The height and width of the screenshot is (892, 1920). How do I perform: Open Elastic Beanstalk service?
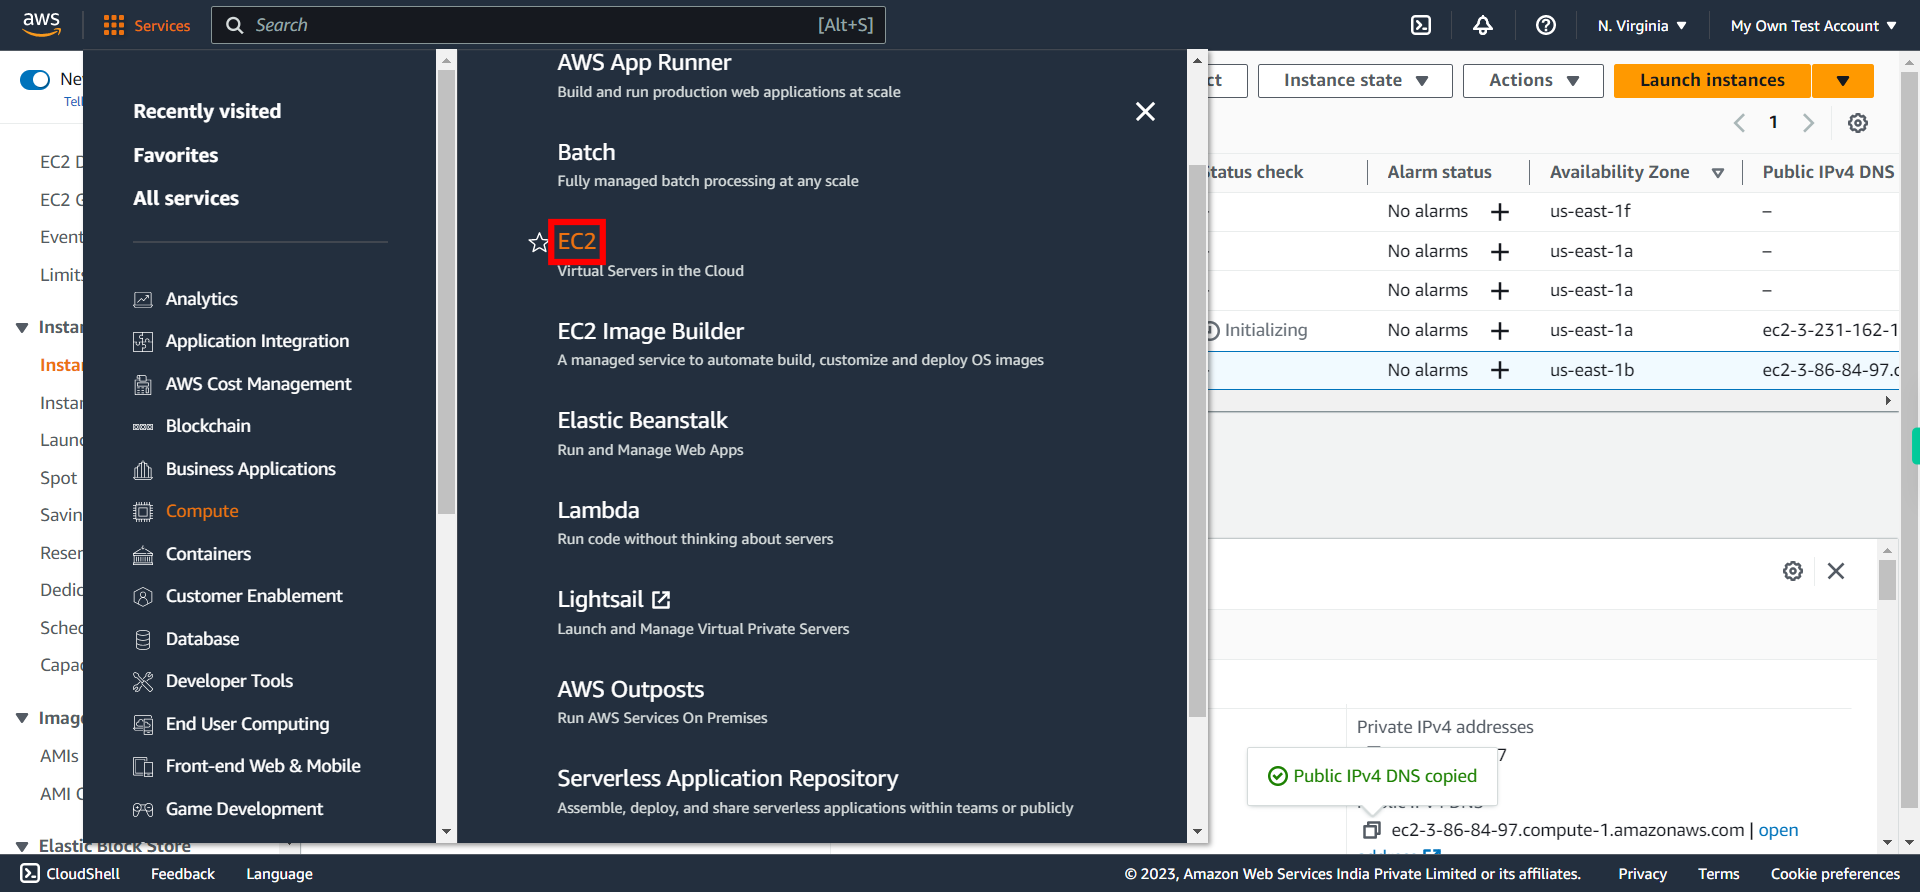point(642,420)
